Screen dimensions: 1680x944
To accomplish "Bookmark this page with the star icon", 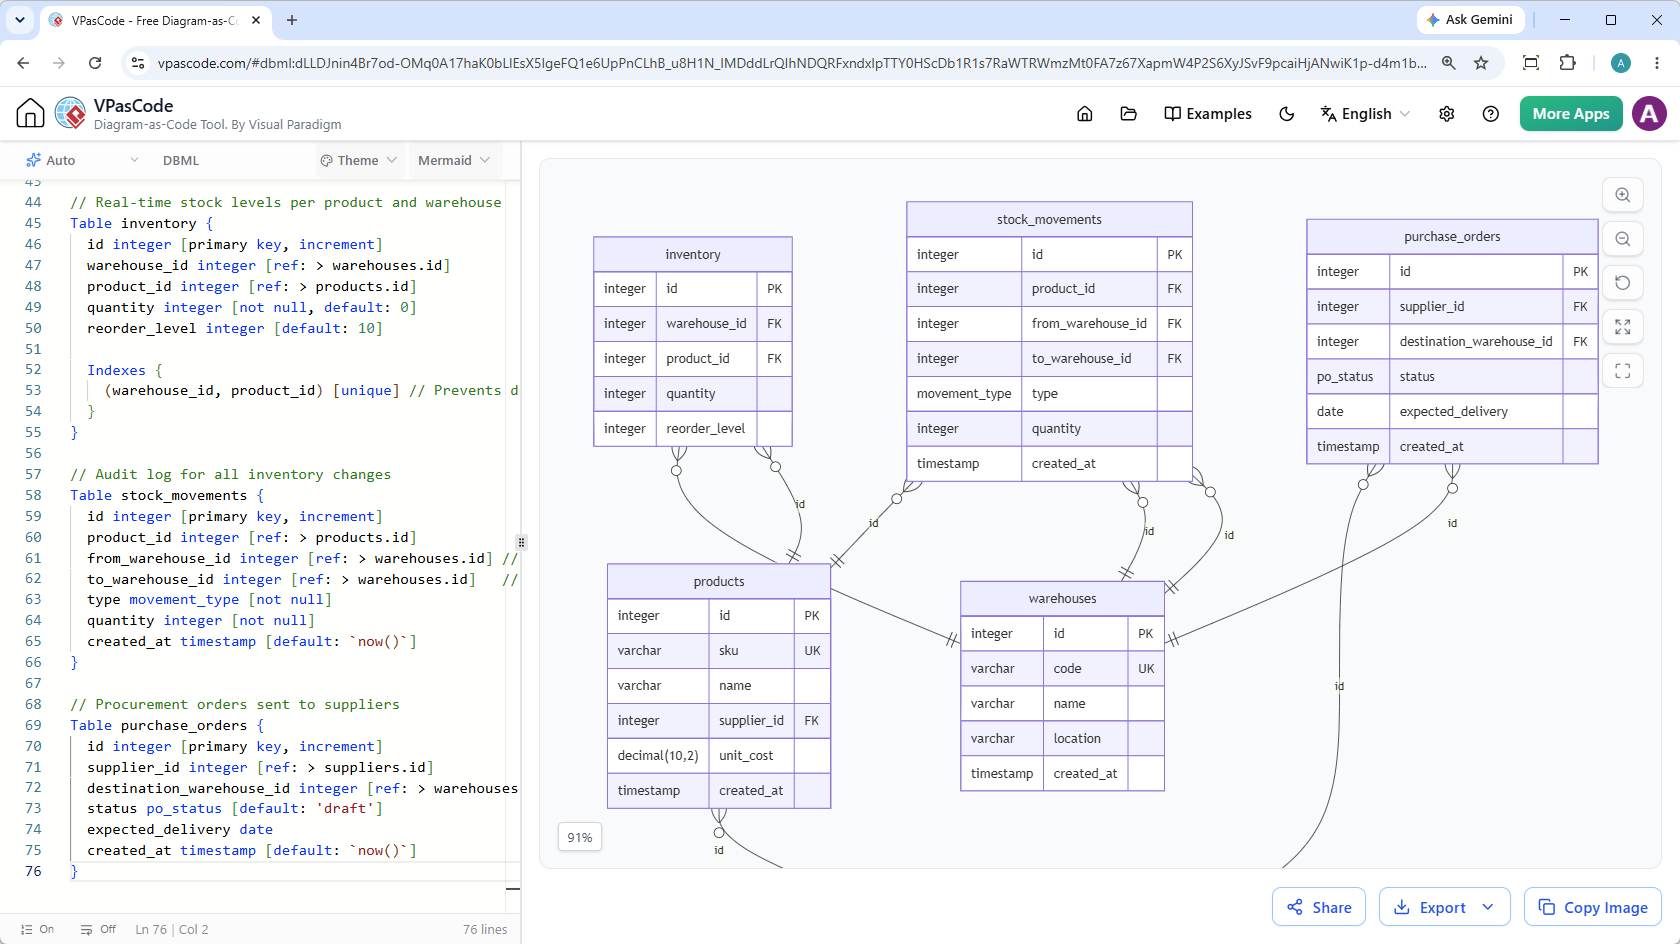I will tap(1481, 63).
